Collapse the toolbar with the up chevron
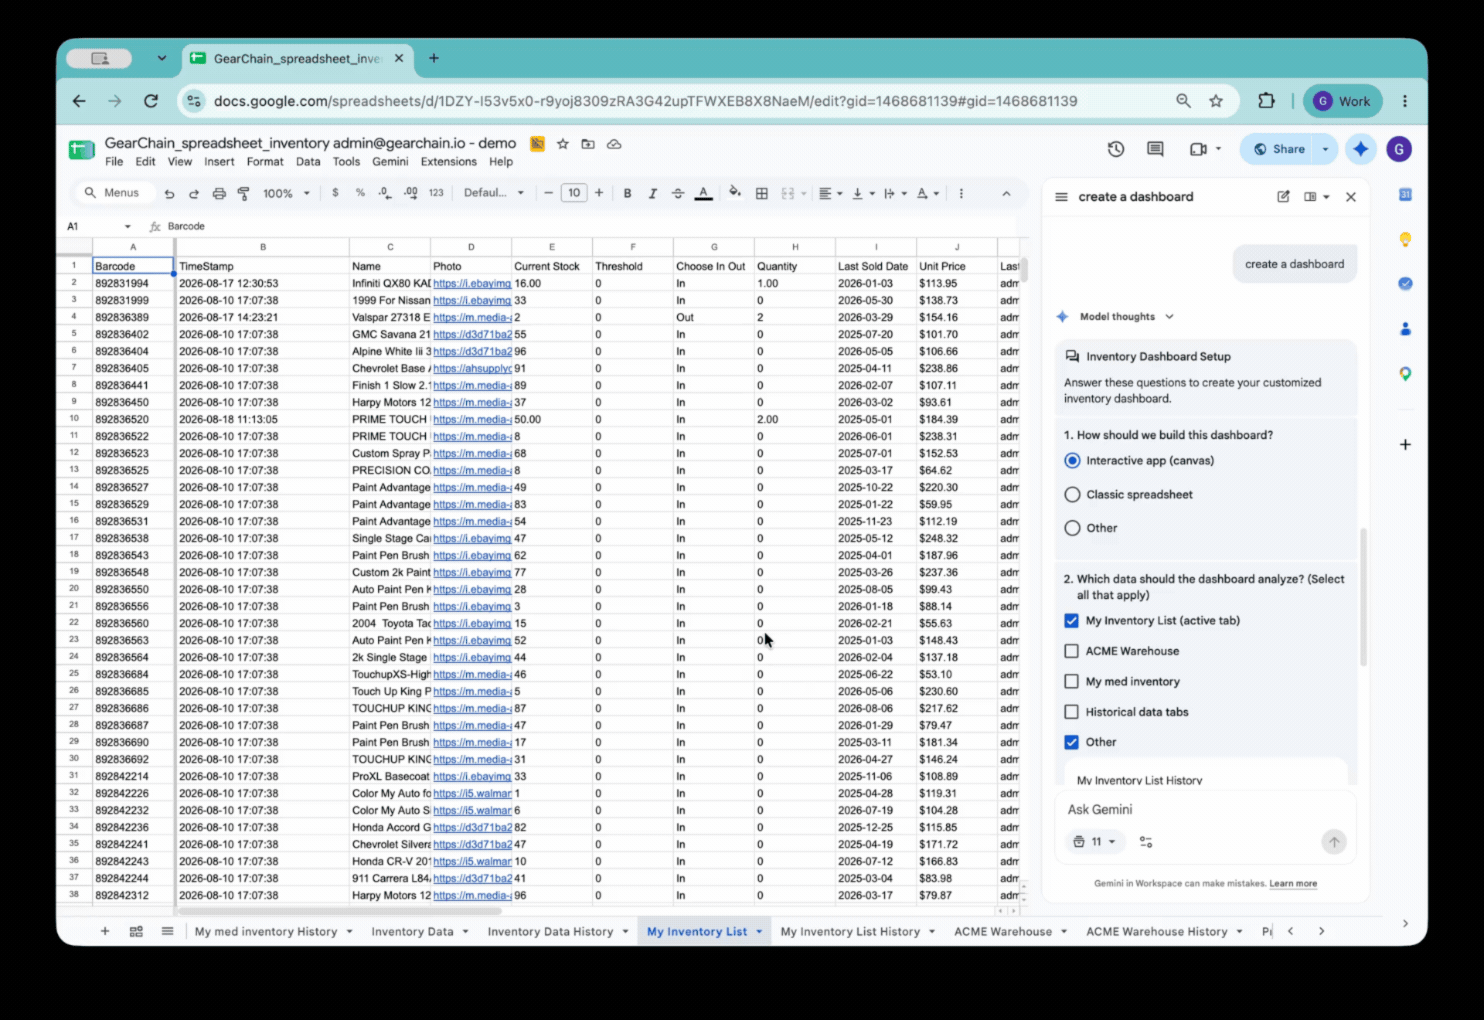The height and width of the screenshot is (1020, 1484). point(1006,193)
